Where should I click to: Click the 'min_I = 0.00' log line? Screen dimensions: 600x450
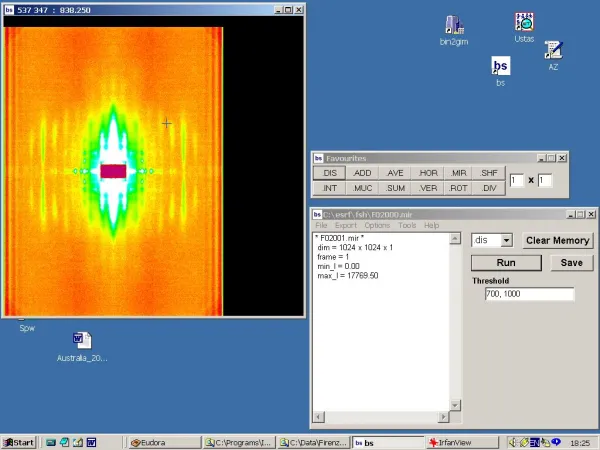click(x=338, y=266)
